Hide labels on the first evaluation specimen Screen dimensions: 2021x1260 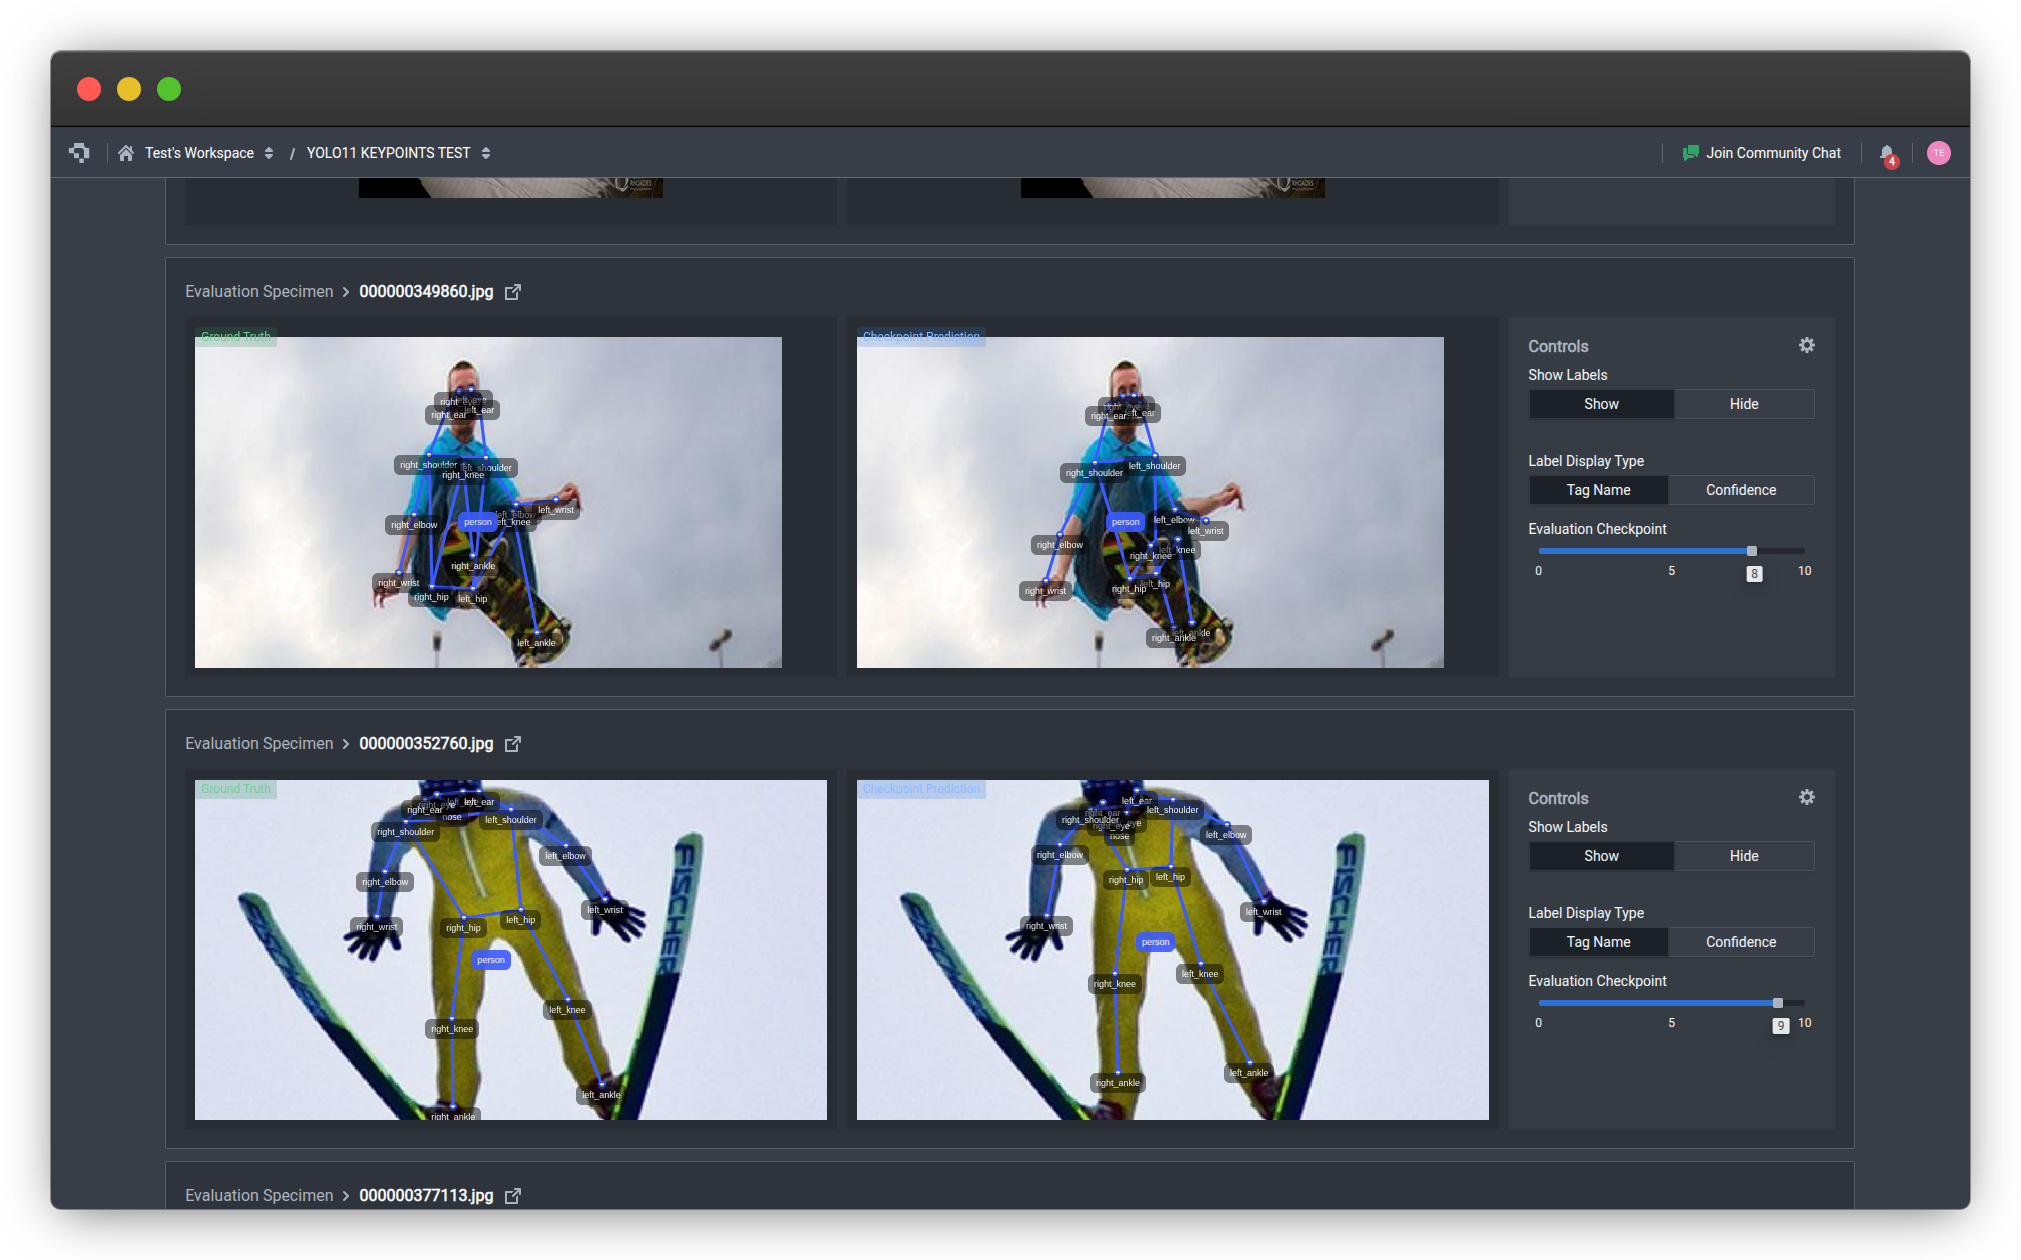pyautogui.click(x=1743, y=404)
